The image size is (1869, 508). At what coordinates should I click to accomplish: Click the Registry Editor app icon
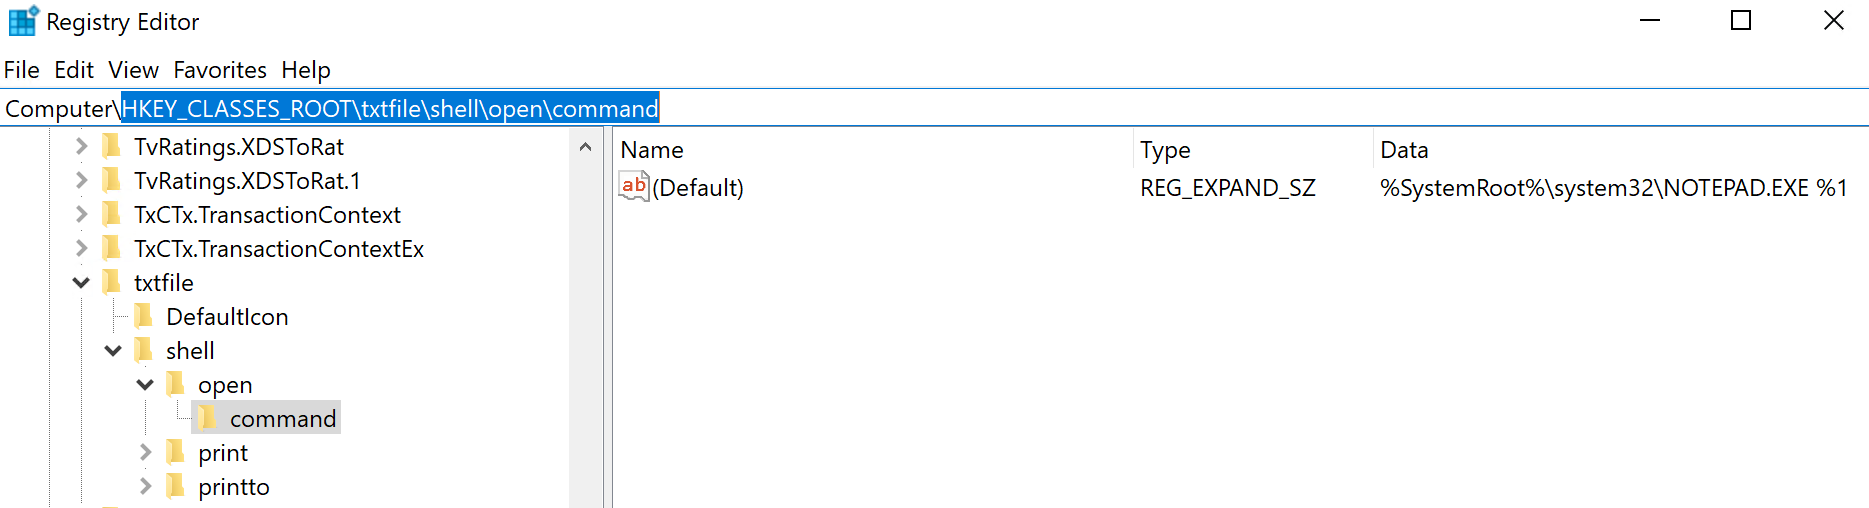click(22, 21)
